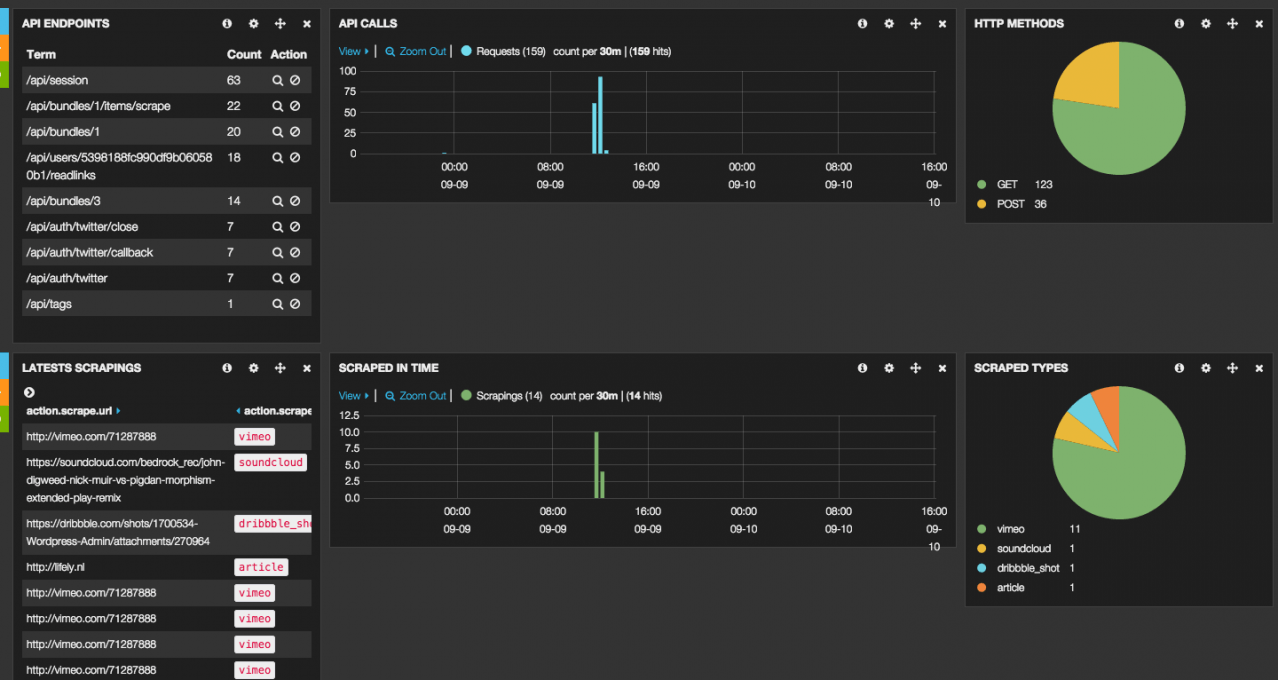Filter by /api/session using its magnifier icon
This screenshot has height=680, width=1278.
coord(277,80)
